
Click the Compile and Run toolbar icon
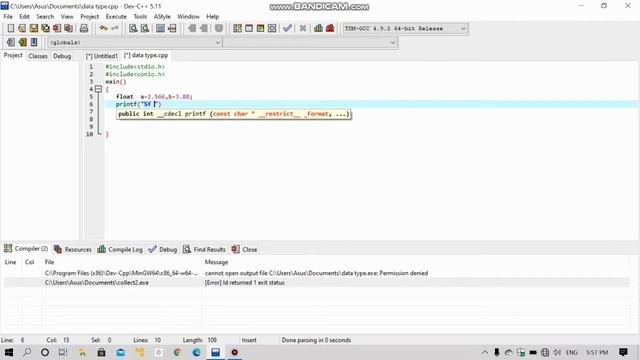pos(260,28)
